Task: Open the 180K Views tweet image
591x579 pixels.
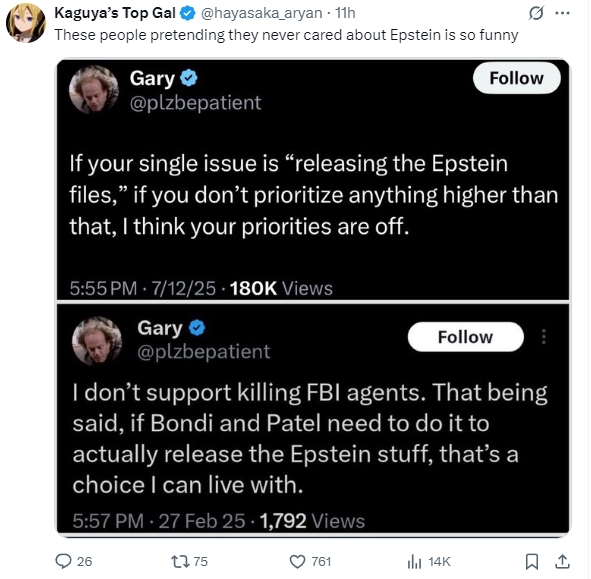Action: [313, 180]
